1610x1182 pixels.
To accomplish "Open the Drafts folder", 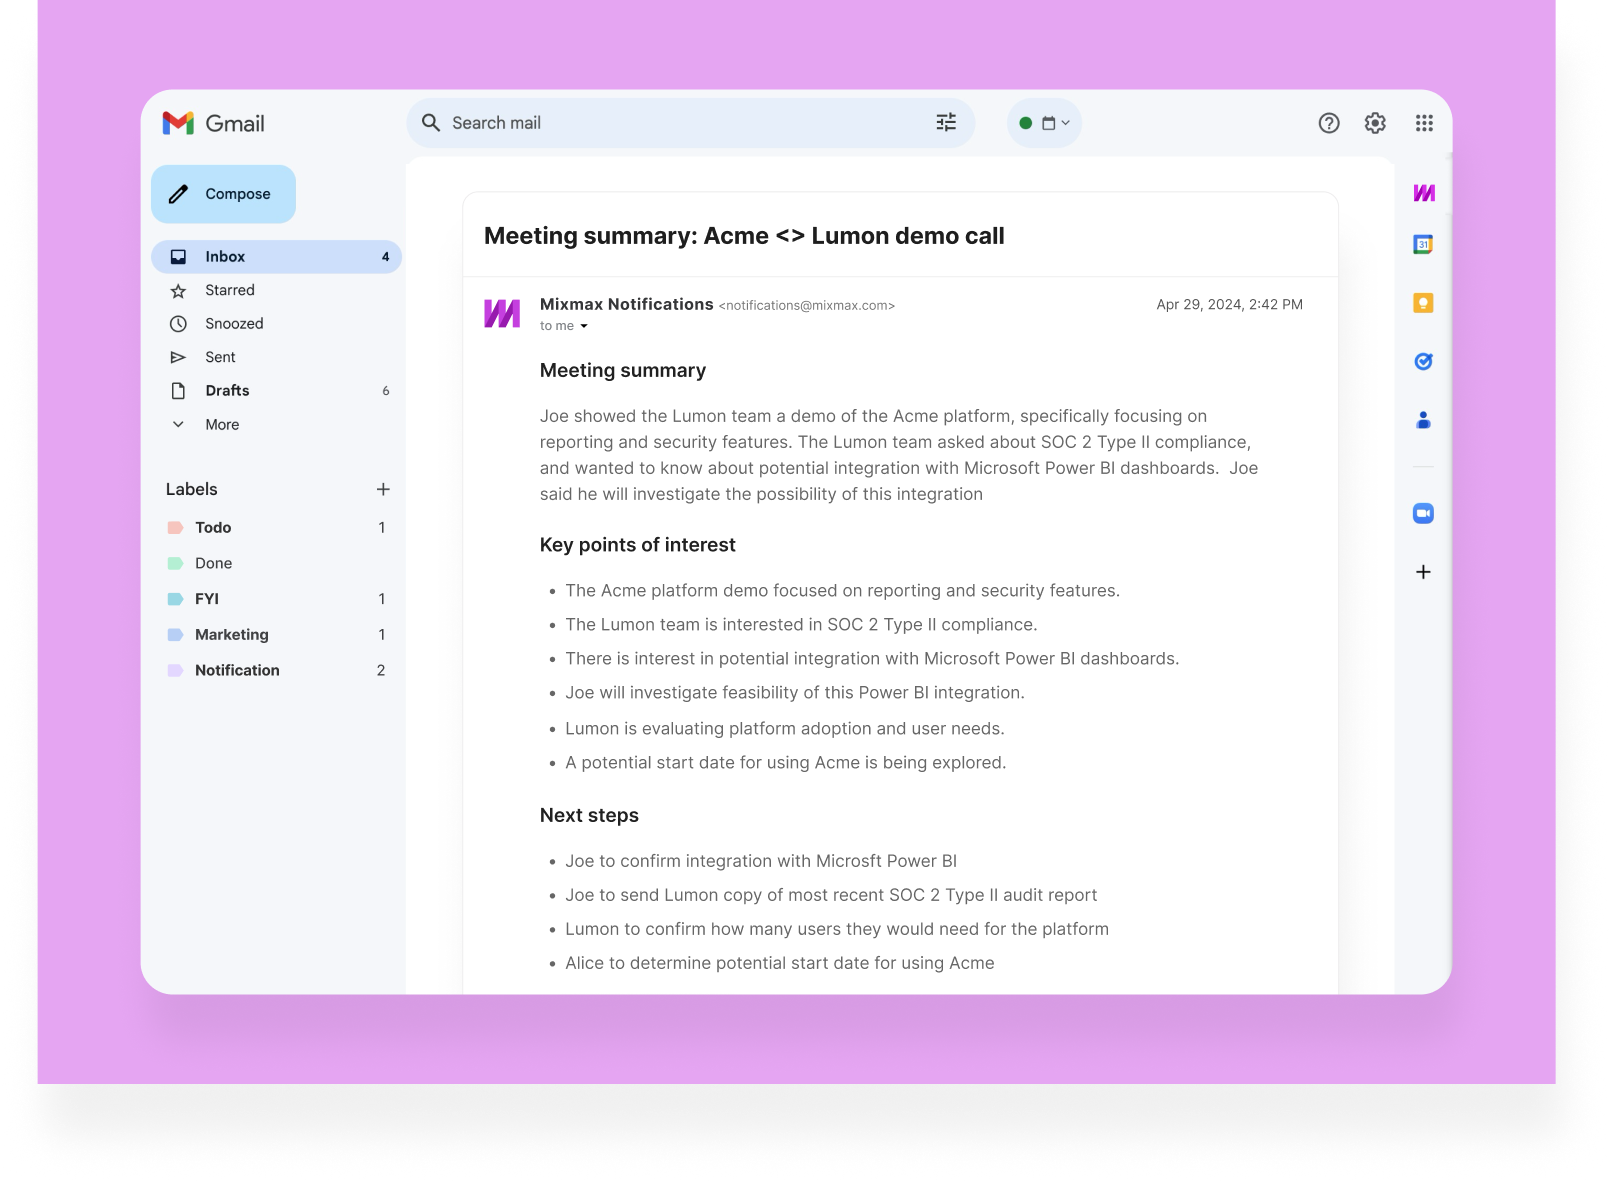I will (227, 391).
